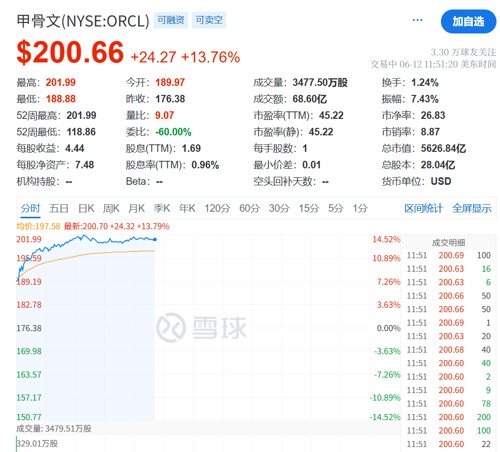Select the 120分 interval tab
Screen dimensions: 500x452
(217, 208)
